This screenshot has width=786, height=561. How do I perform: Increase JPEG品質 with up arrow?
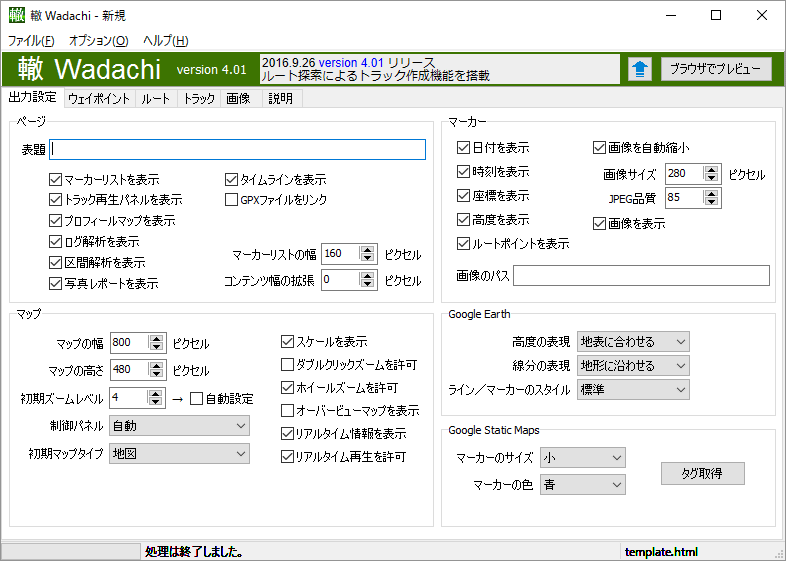[711, 194]
